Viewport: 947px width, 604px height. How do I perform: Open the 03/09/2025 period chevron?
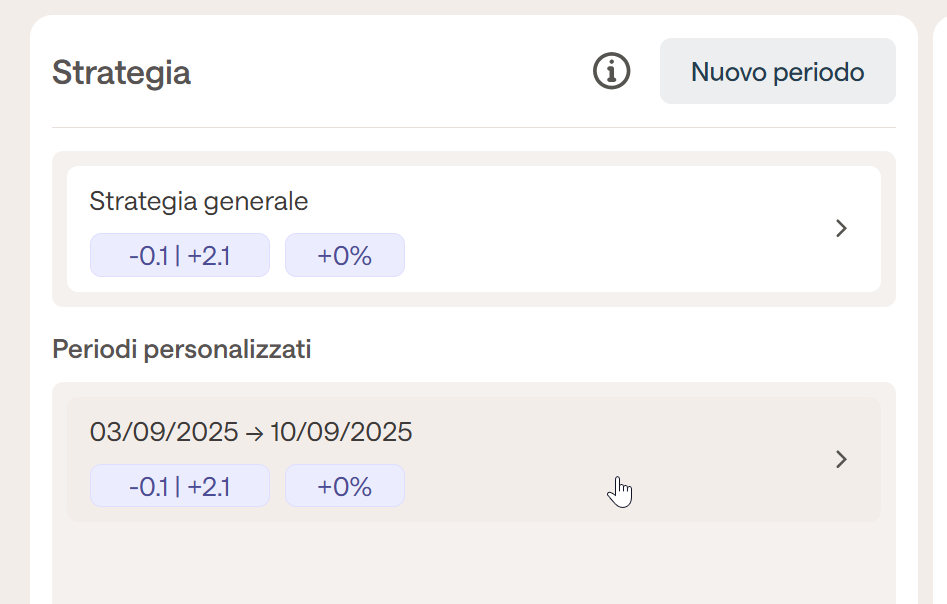tap(841, 460)
